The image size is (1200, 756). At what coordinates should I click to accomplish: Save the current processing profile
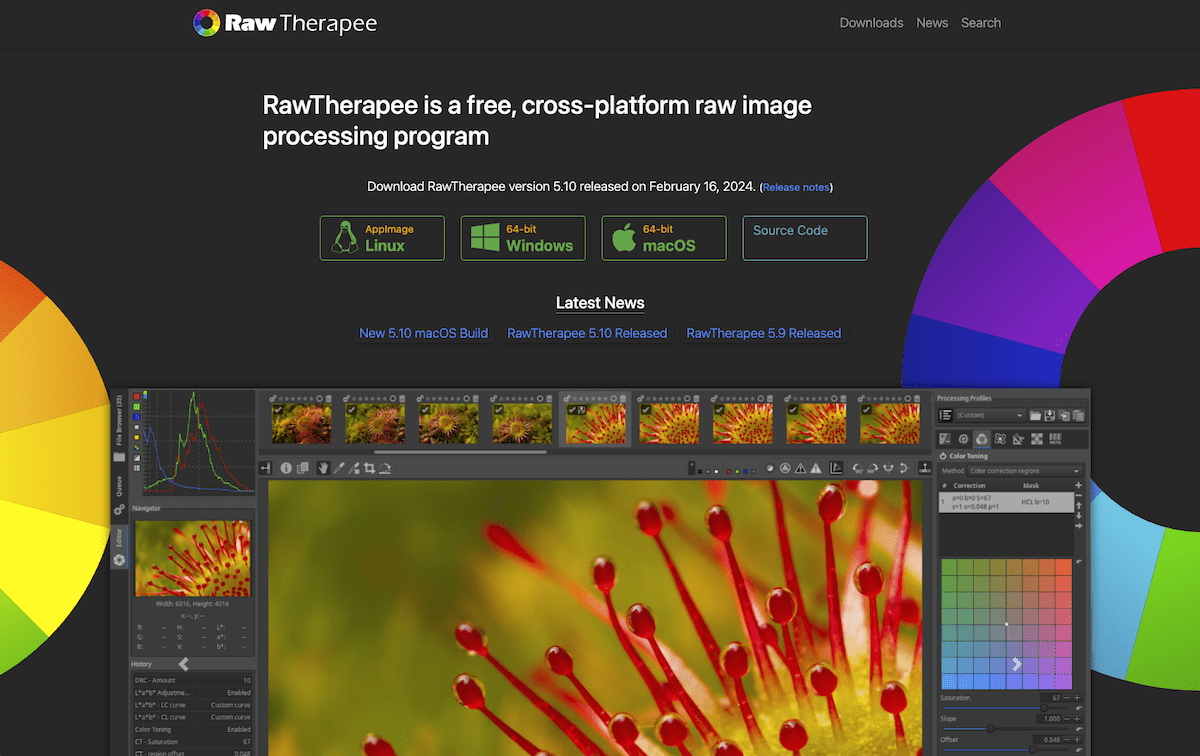pos(1050,415)
